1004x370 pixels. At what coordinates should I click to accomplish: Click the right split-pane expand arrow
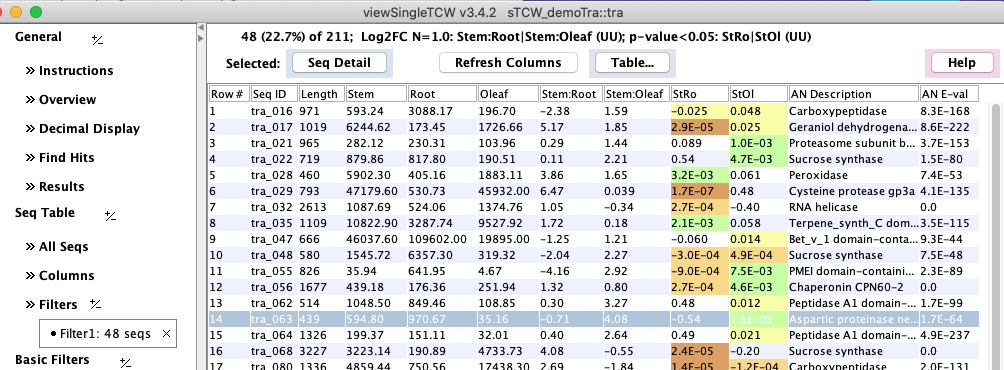[x=201, y=39]
